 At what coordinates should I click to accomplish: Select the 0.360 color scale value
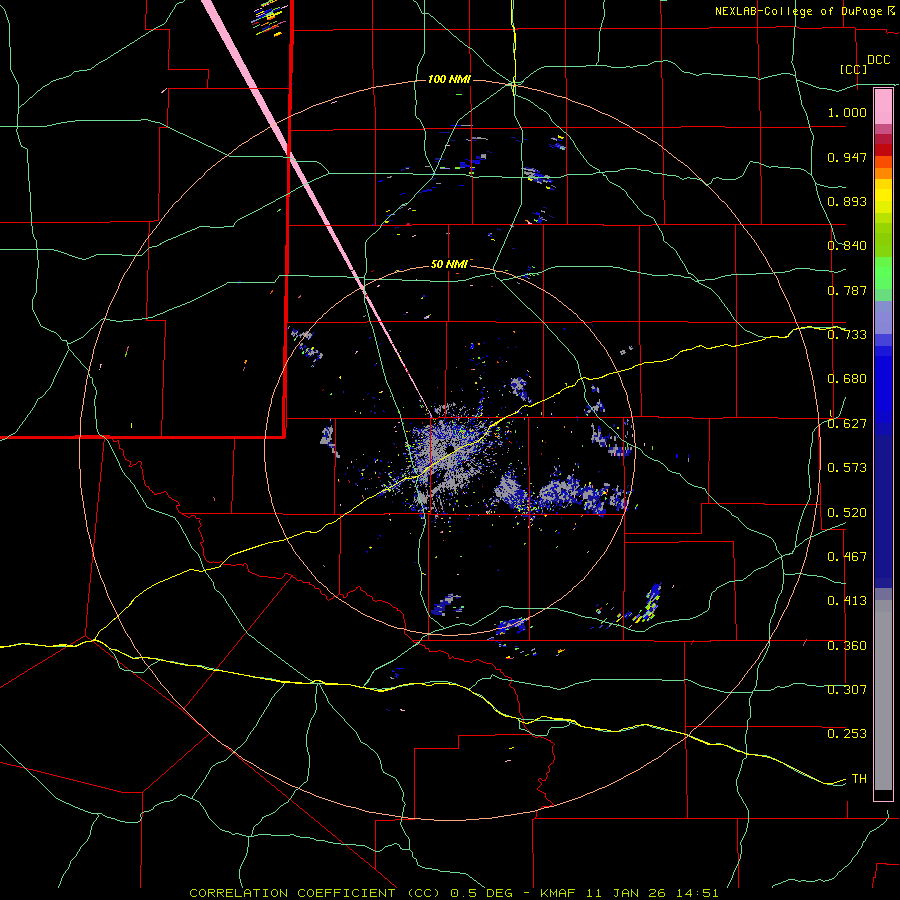click(847, 646)
